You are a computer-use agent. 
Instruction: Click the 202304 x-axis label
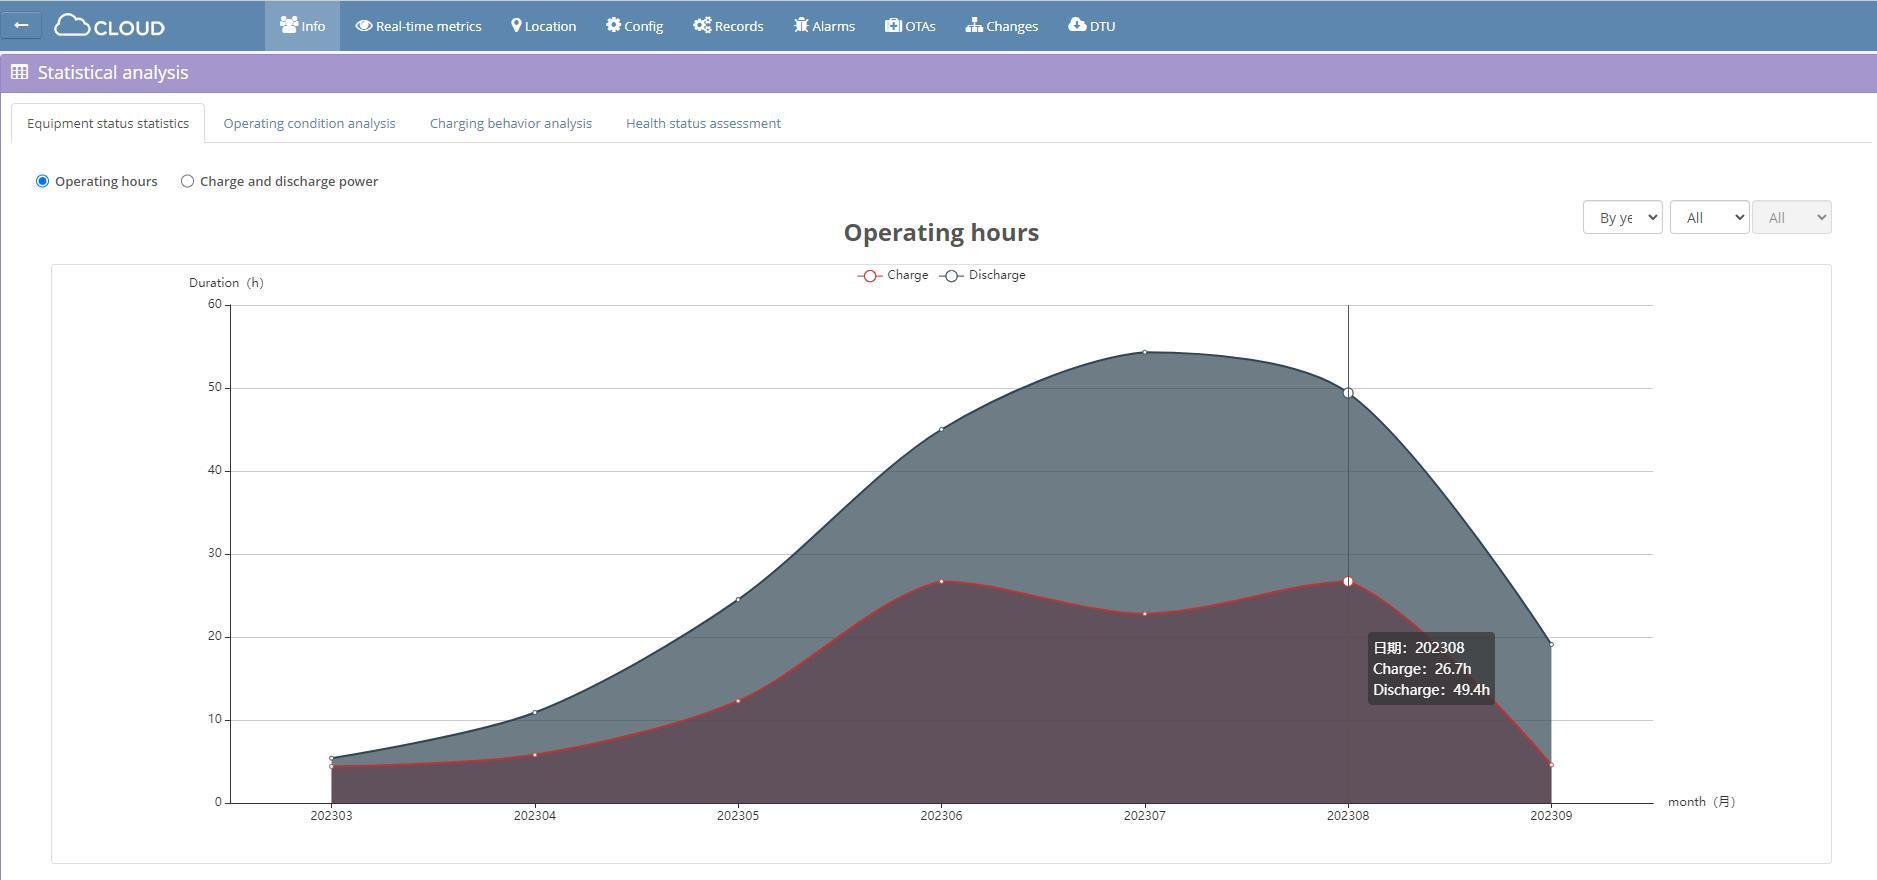(535, 816)
